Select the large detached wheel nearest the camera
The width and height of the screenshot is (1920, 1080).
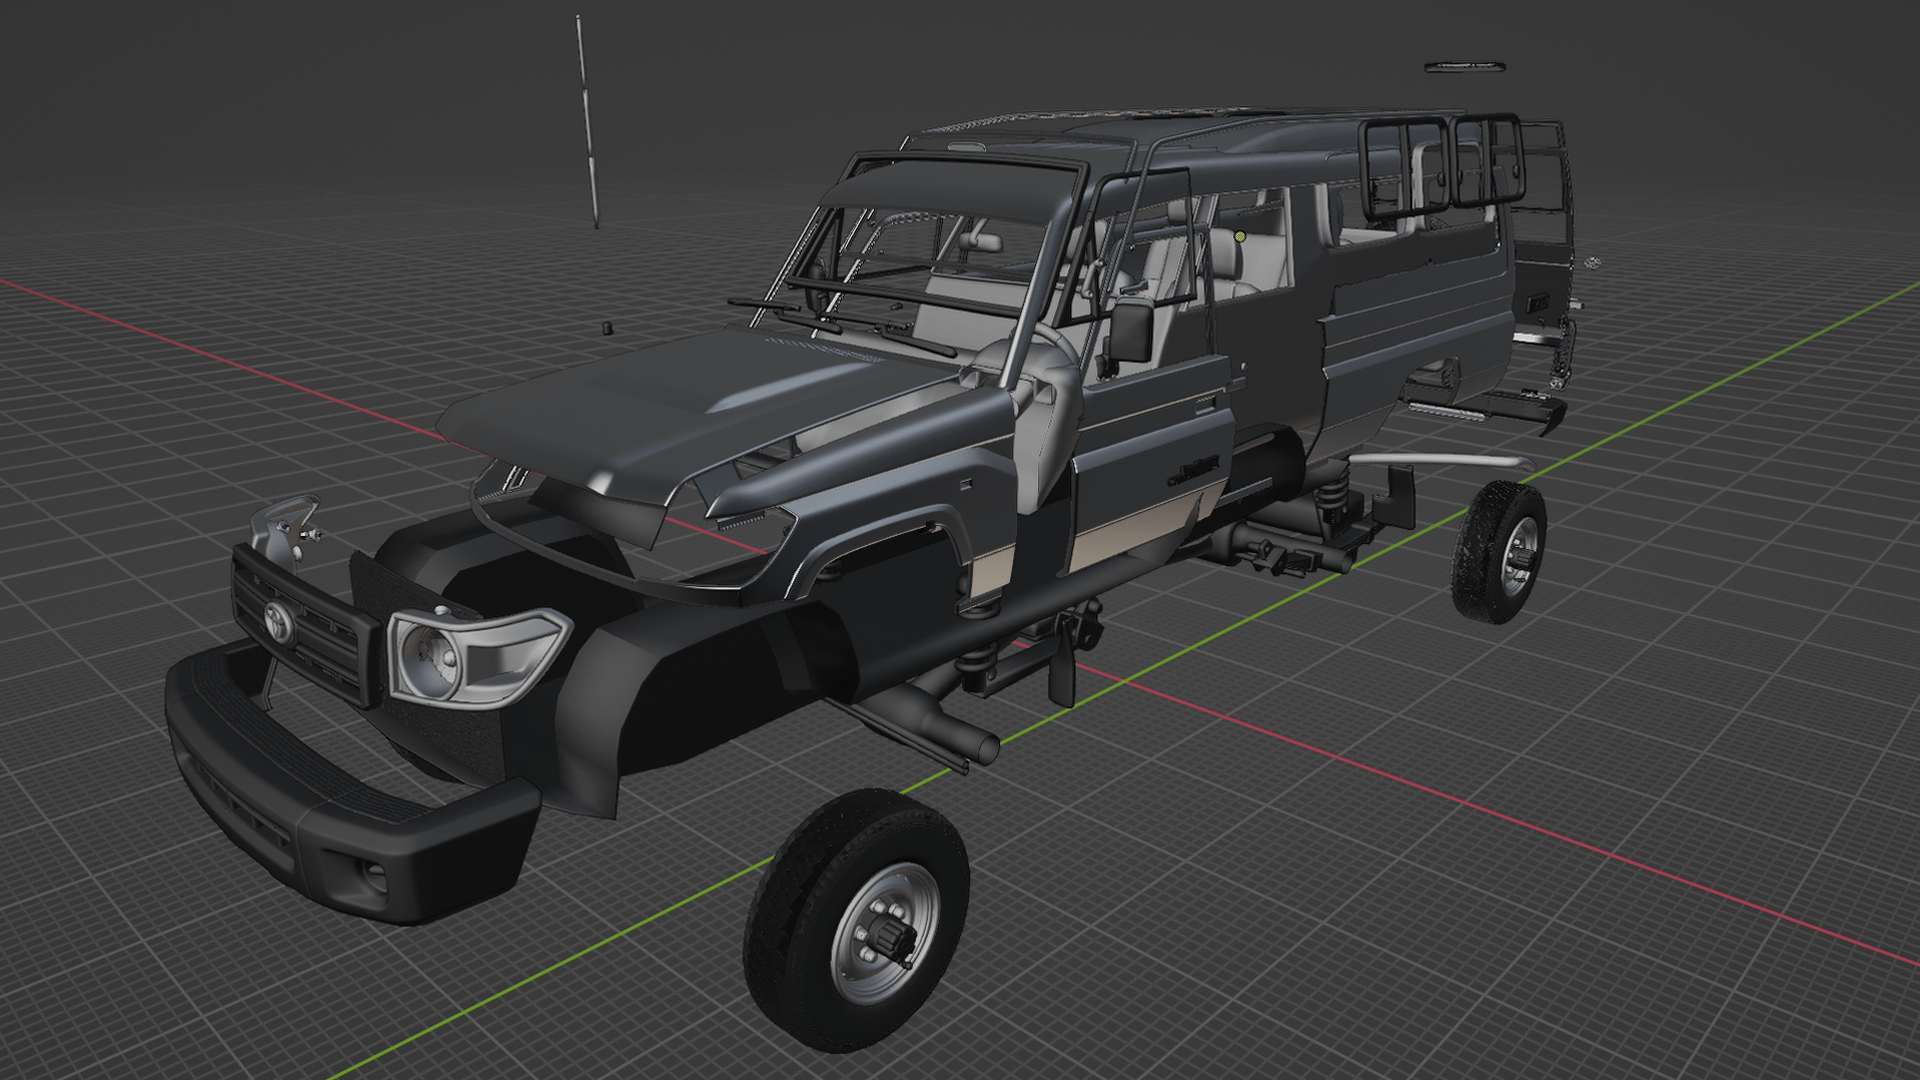pos(856,920)
